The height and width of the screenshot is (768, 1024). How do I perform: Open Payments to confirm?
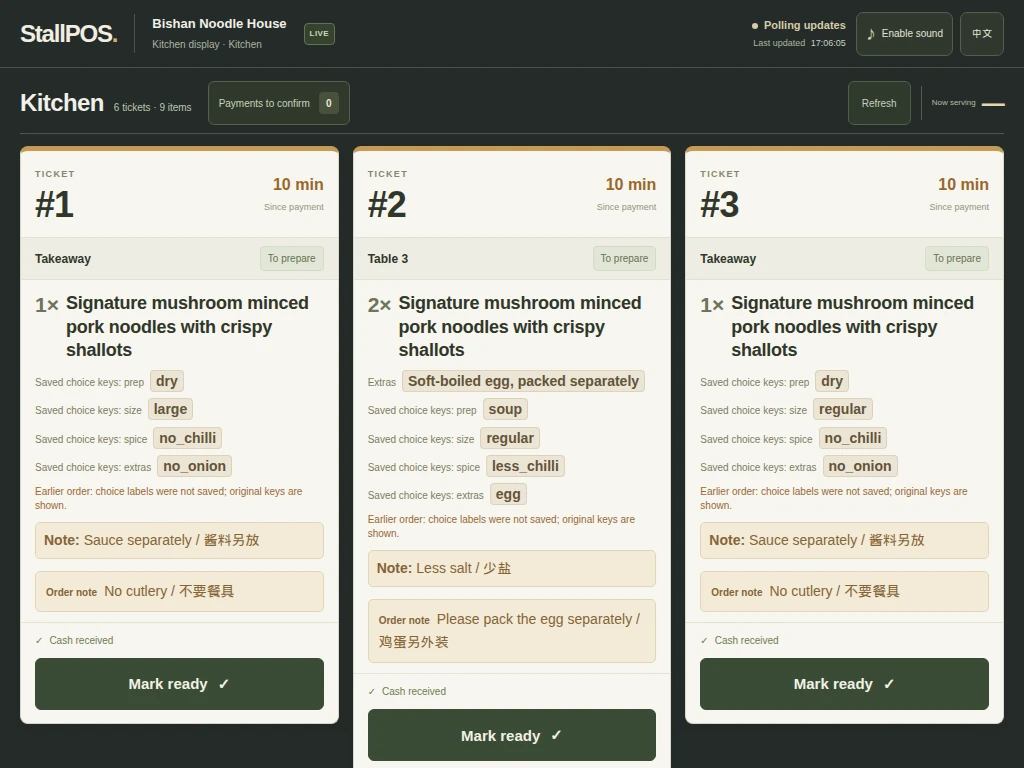(279, 103)
